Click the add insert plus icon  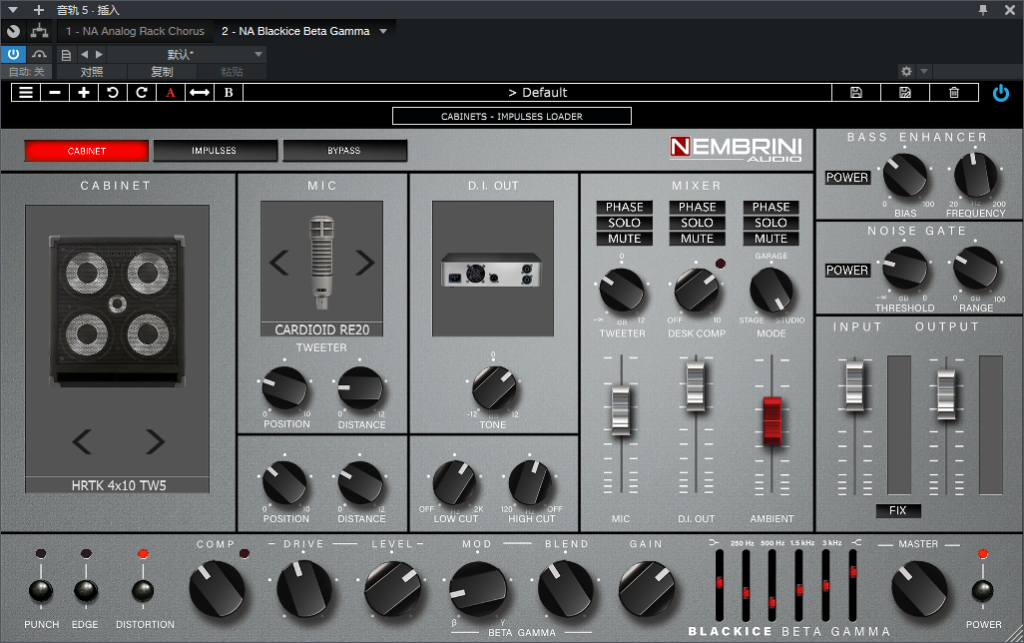39,10
